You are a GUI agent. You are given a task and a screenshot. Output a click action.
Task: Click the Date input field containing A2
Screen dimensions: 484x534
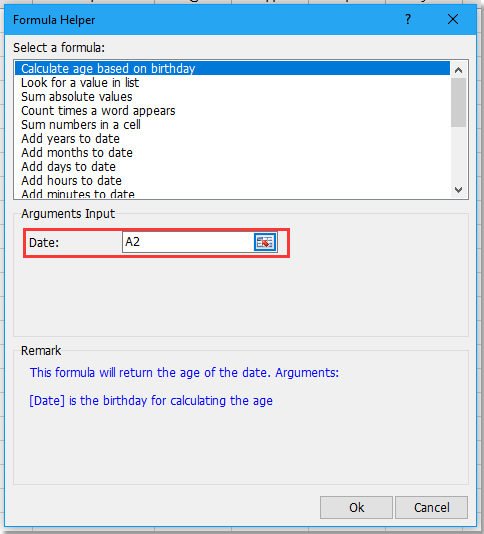(x=188, y=242)
